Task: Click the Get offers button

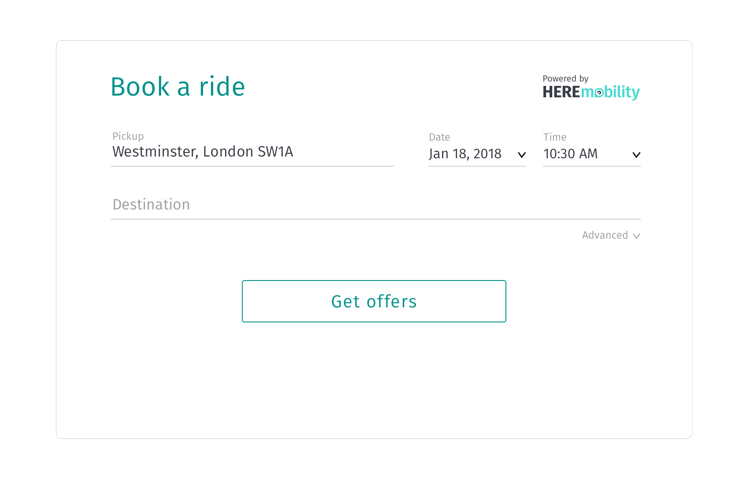Action: (374, 301)
